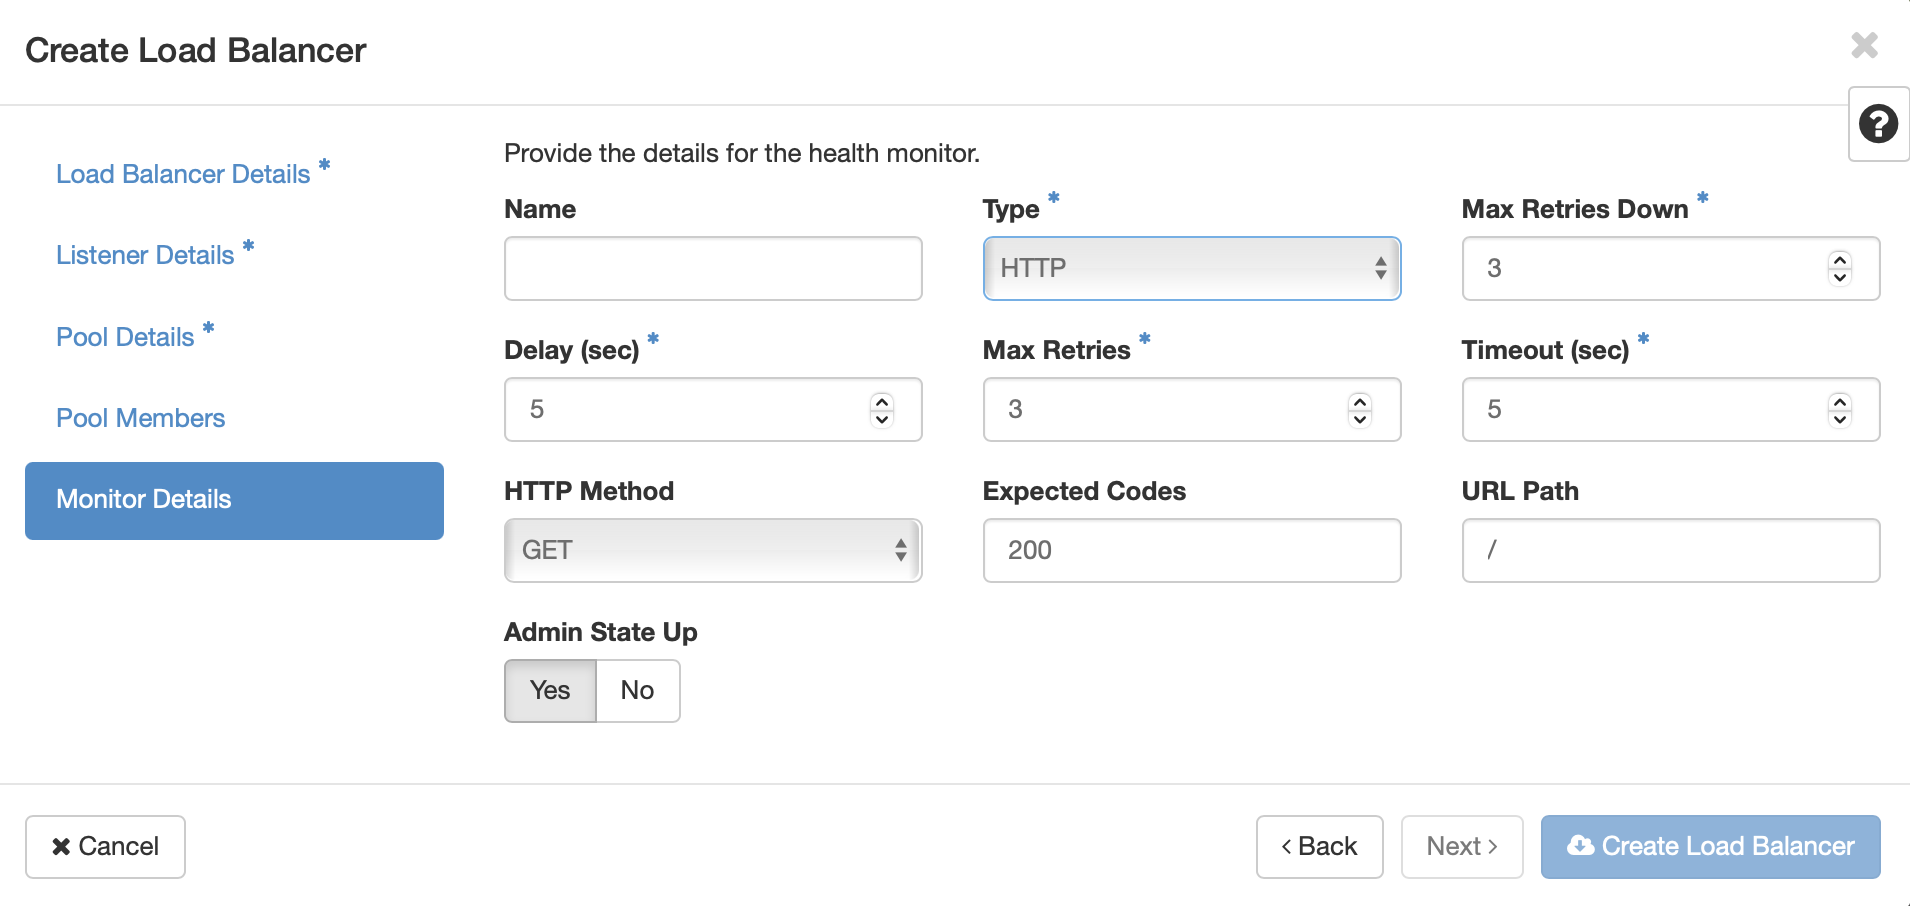Focus the Name input field
This screenshot has height=906, width=1910.
(x=713, y=268)
